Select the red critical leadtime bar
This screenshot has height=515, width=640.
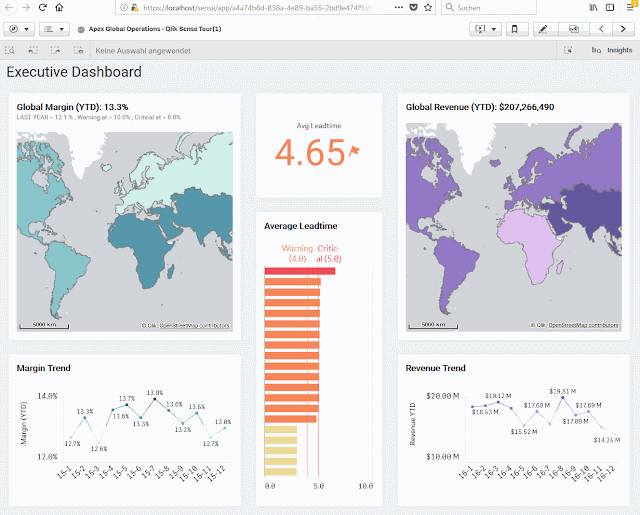click(300, 271)
